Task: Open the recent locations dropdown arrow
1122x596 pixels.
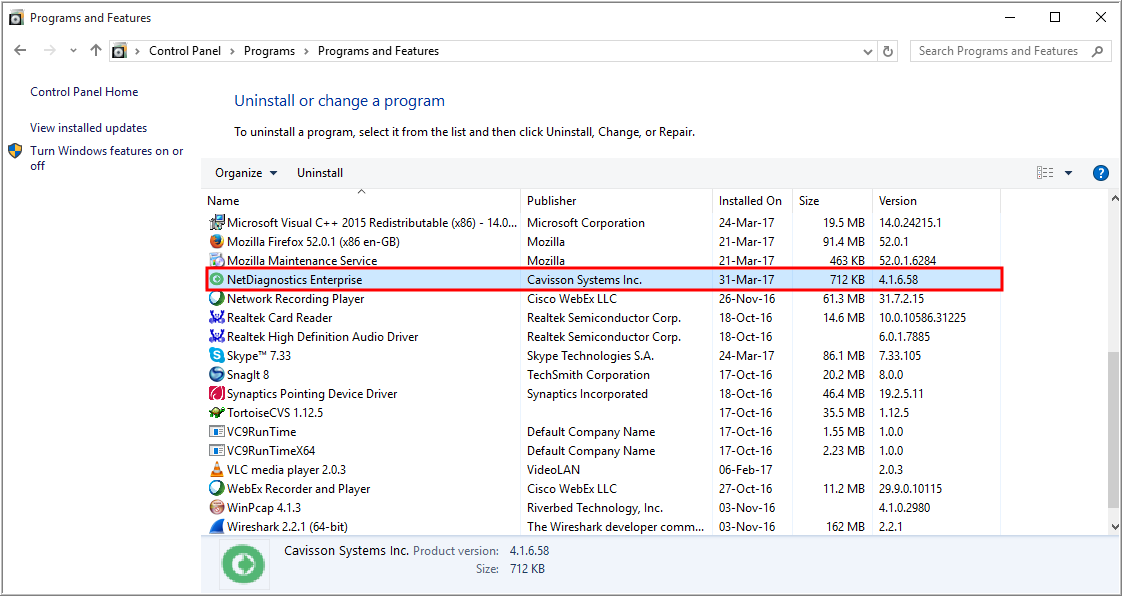Action: click(73, 51)
